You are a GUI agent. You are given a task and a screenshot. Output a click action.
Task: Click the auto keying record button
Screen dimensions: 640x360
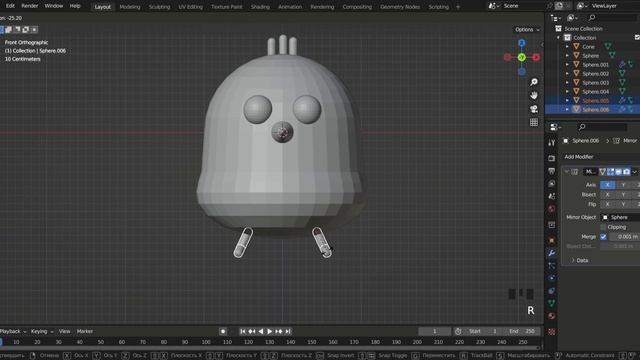tap(223, 331)
